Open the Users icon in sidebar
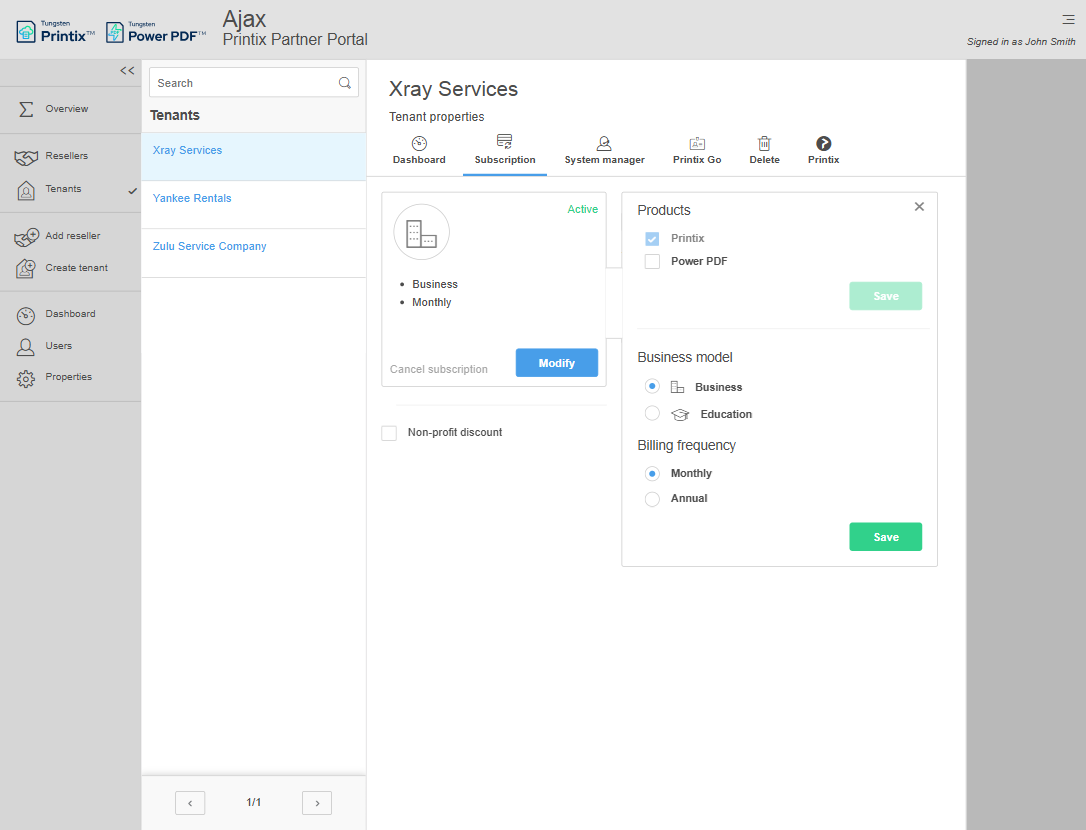The height and width of the screenshot is (830, 1086). pyautogui.click(x=27, y=346)
